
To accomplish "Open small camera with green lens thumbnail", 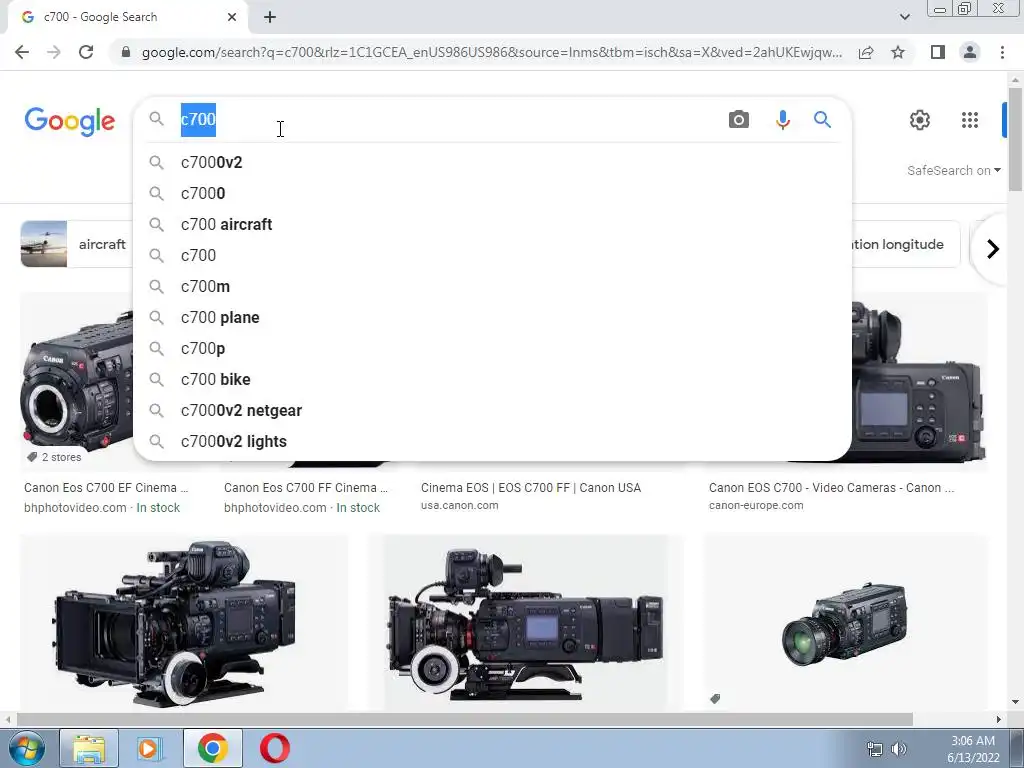I will tap(846, 622).
